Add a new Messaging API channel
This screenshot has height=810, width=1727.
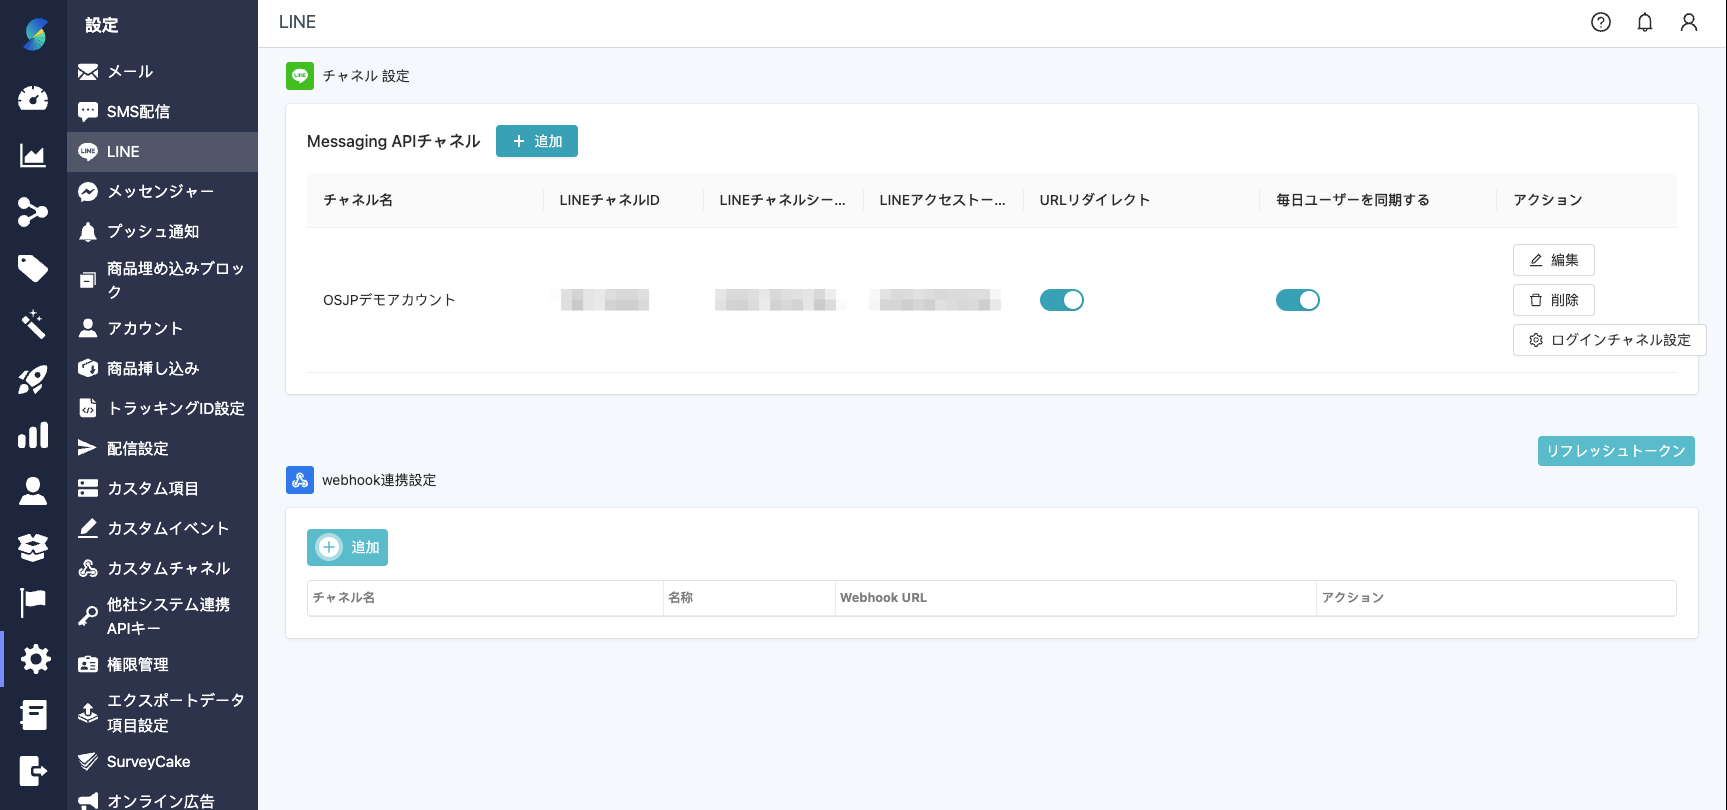click(x=537, y=141)
